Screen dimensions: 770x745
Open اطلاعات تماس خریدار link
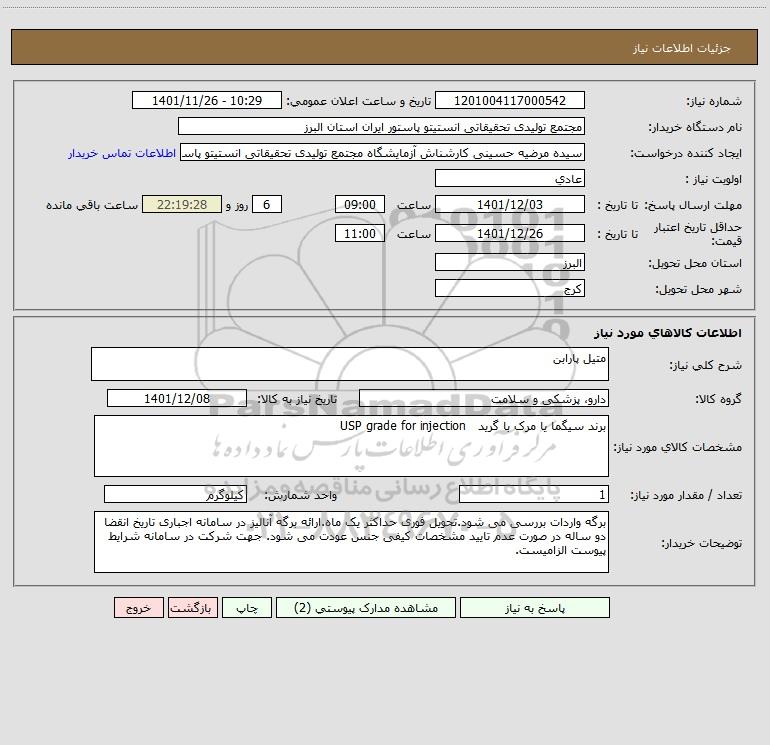click(x=122, y=153)
